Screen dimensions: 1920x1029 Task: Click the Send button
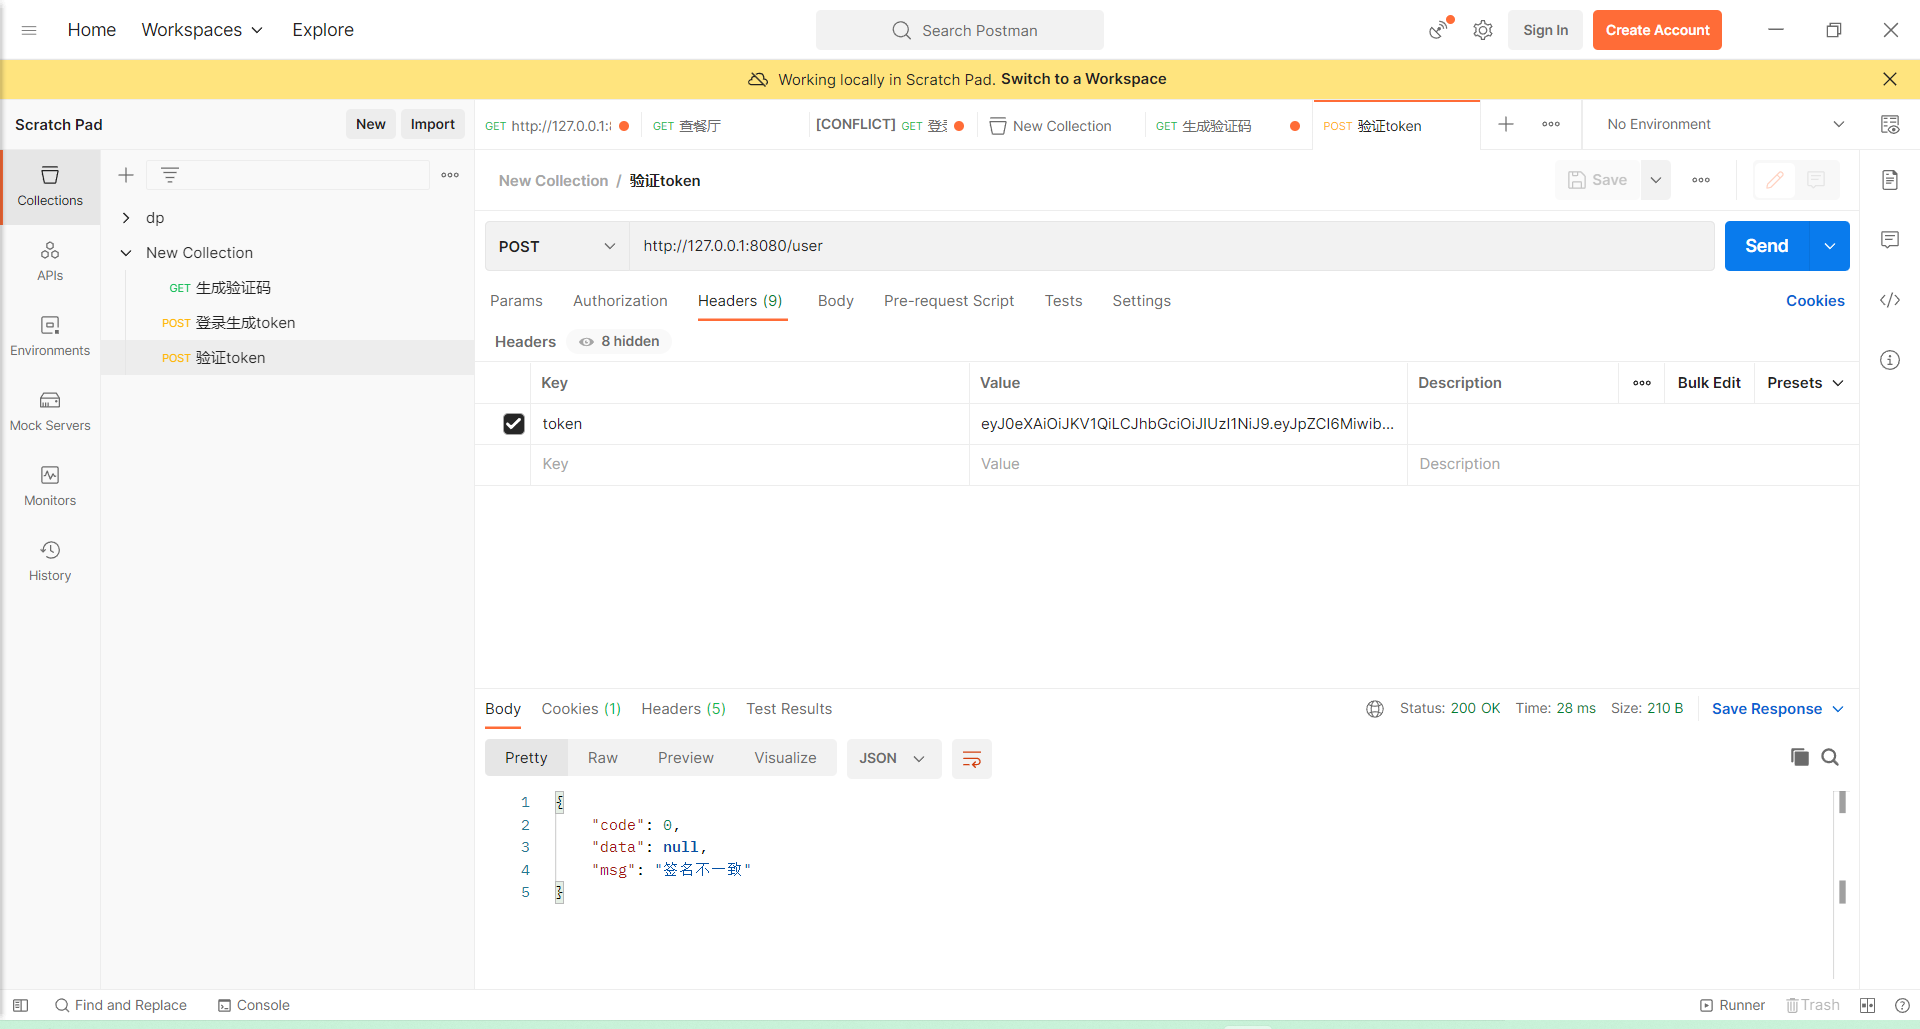coord(1766,245)
